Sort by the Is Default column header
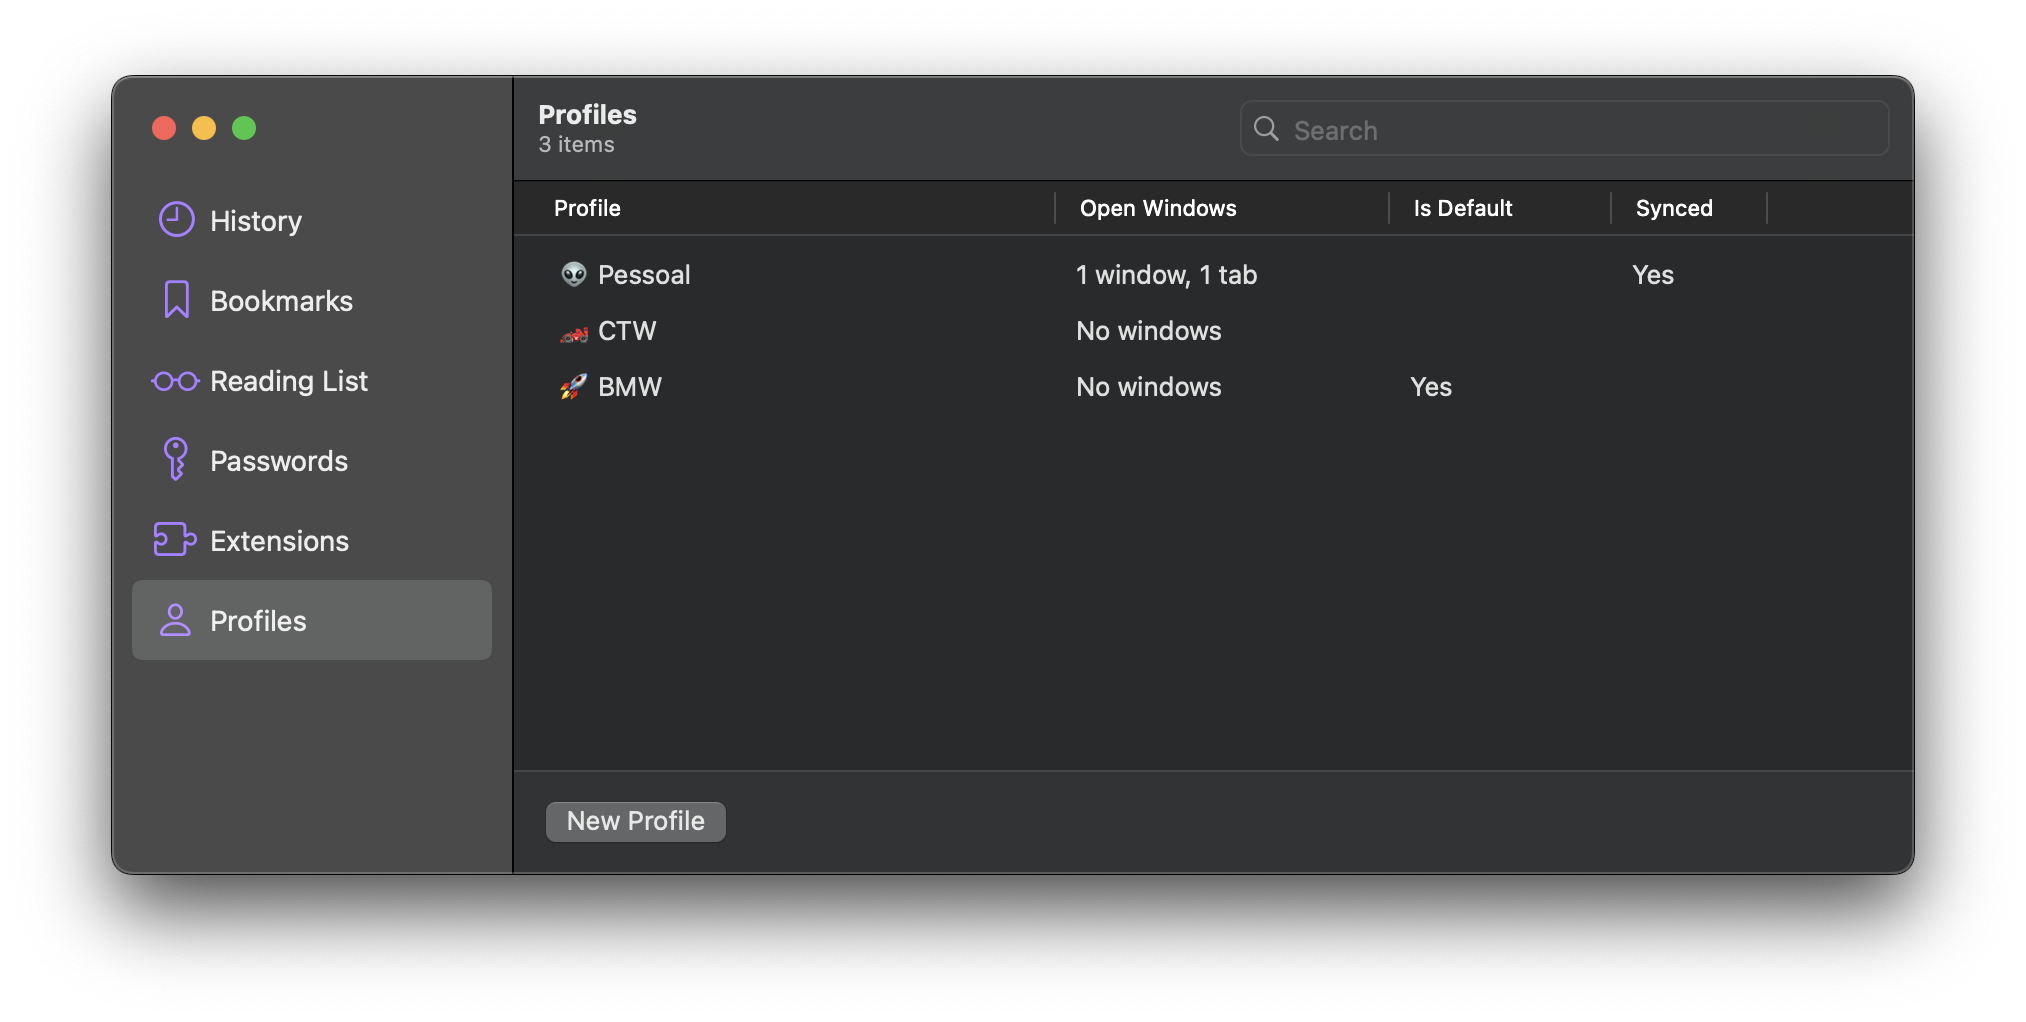Screen dimensions: 2026x1022 1462,208
